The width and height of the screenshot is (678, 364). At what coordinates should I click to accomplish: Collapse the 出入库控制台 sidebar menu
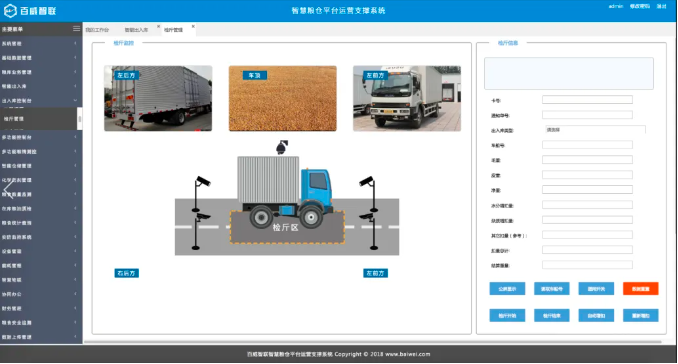41,101
